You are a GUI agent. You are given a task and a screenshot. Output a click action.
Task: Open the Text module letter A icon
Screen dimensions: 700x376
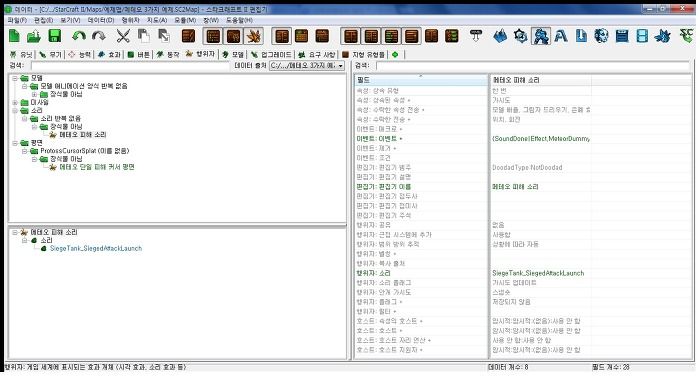click(x=561, y=36)
